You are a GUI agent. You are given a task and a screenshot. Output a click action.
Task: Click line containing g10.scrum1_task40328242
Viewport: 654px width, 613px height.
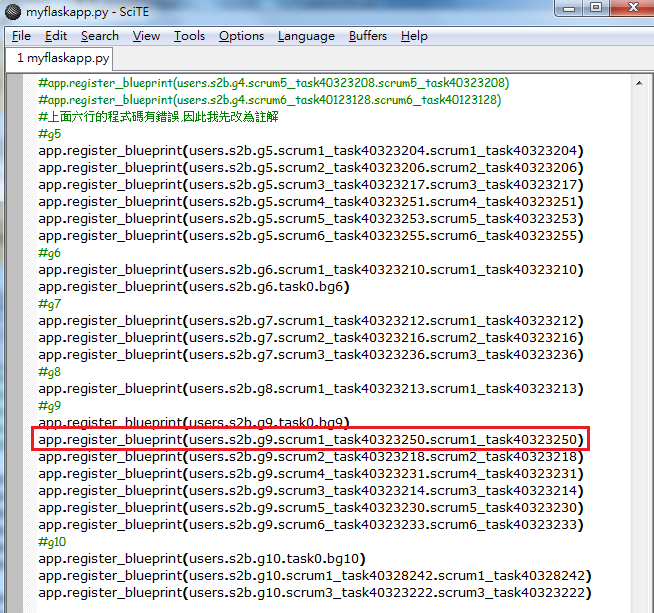315,576
